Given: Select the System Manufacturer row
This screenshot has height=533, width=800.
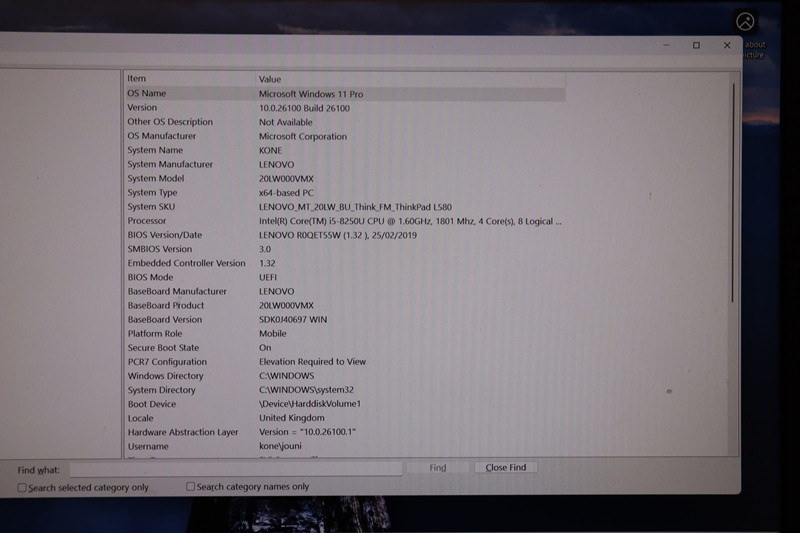Looking at the screenshot, I should [x=344, y=164].
